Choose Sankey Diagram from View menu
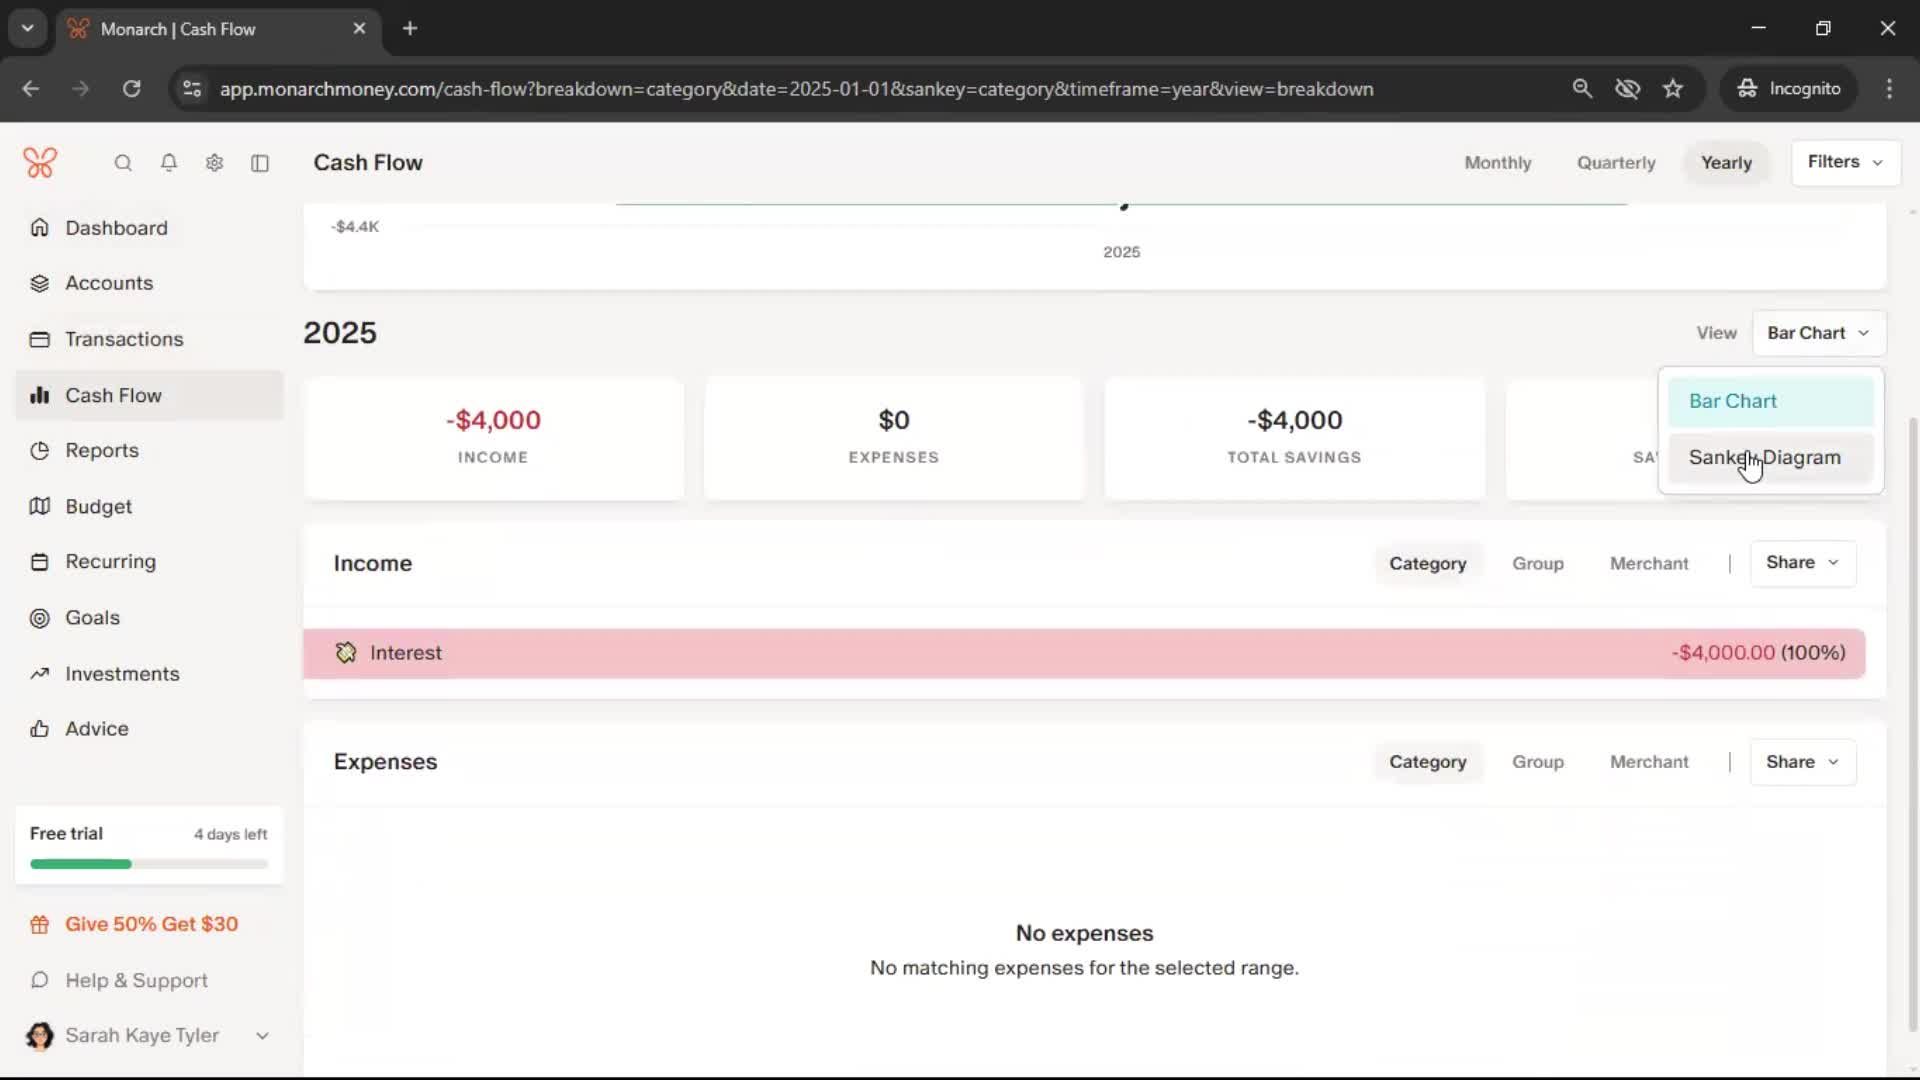This screenshot has height=1080, width=1920. point(1764,458)
